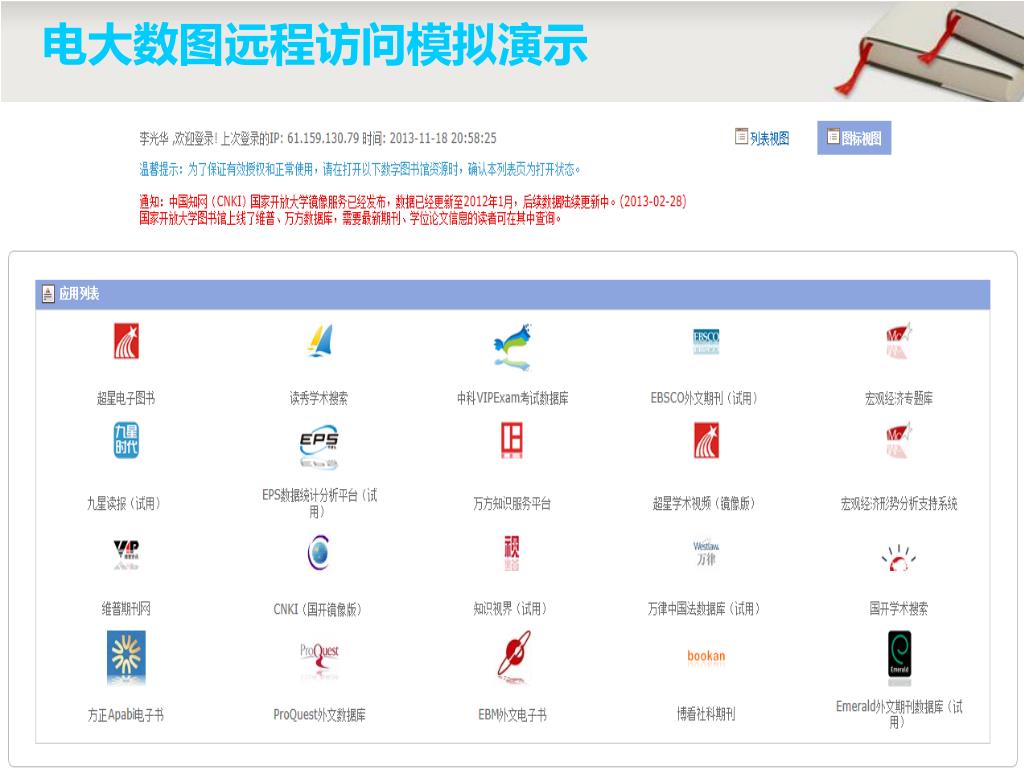Viewport: 1024px width, 768px height.
Task: Click the blue 温馨提示 reminder text
Action: point(360,169)
